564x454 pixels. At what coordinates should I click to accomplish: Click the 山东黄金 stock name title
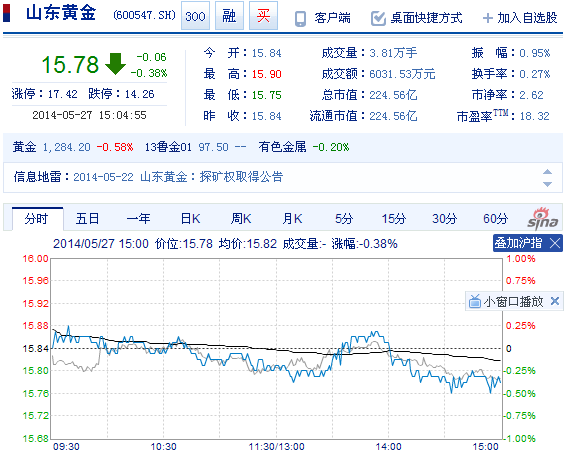[61, 13]
